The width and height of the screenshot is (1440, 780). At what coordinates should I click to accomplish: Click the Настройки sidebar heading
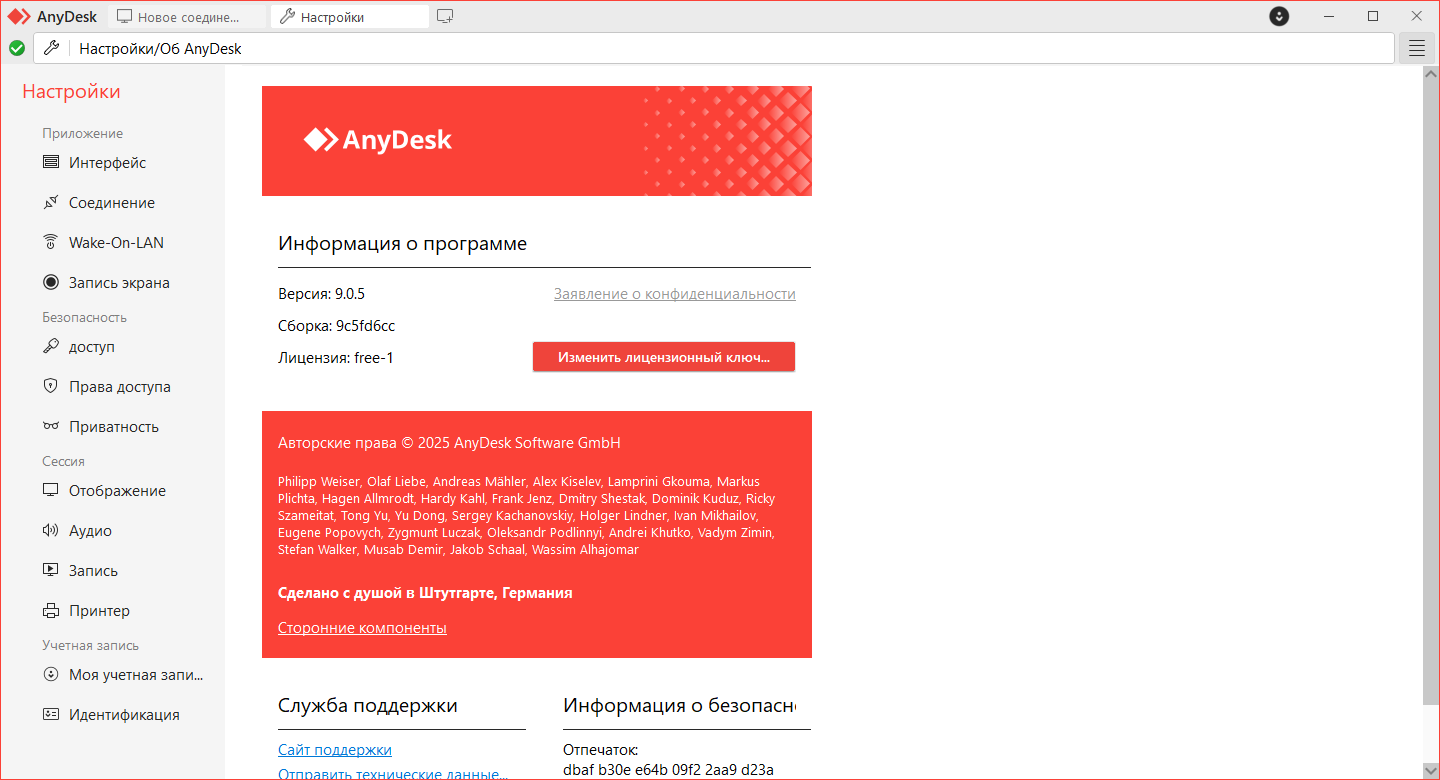(x=71, y=92)
